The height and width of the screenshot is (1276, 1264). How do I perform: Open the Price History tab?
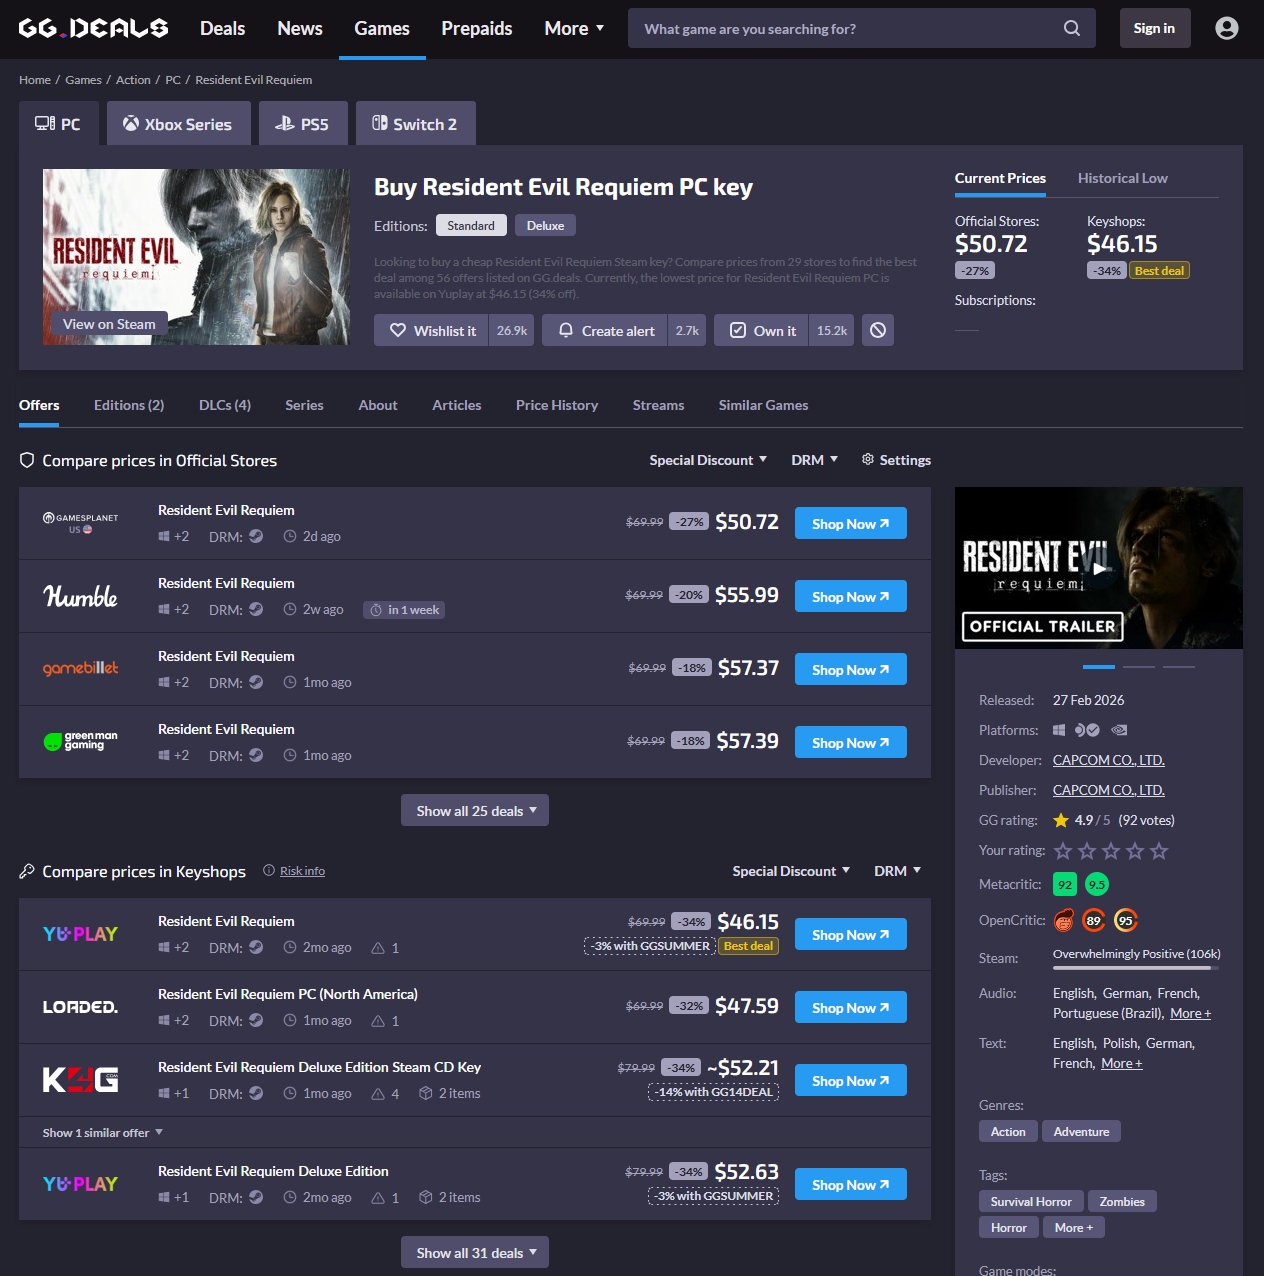(x=557, y=405)
